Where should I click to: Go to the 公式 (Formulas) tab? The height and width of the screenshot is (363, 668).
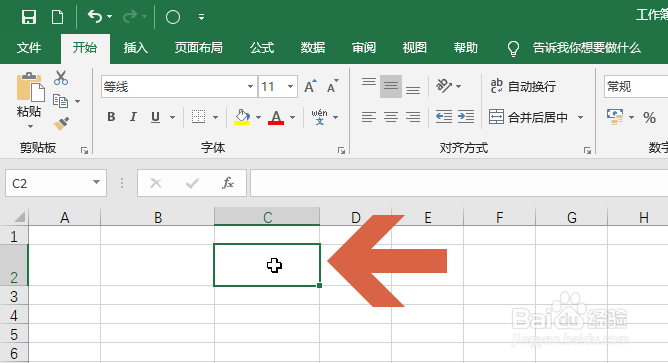pos(262,48)
